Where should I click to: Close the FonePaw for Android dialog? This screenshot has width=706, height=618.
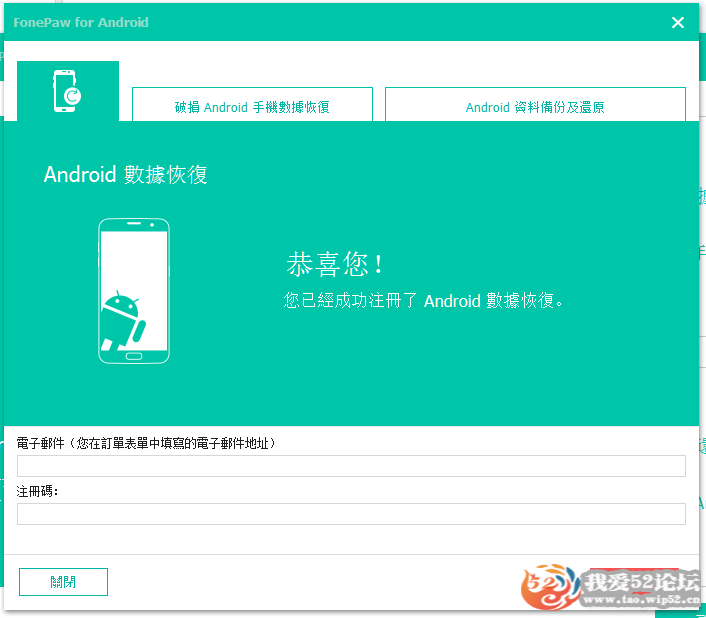(678, 23)
